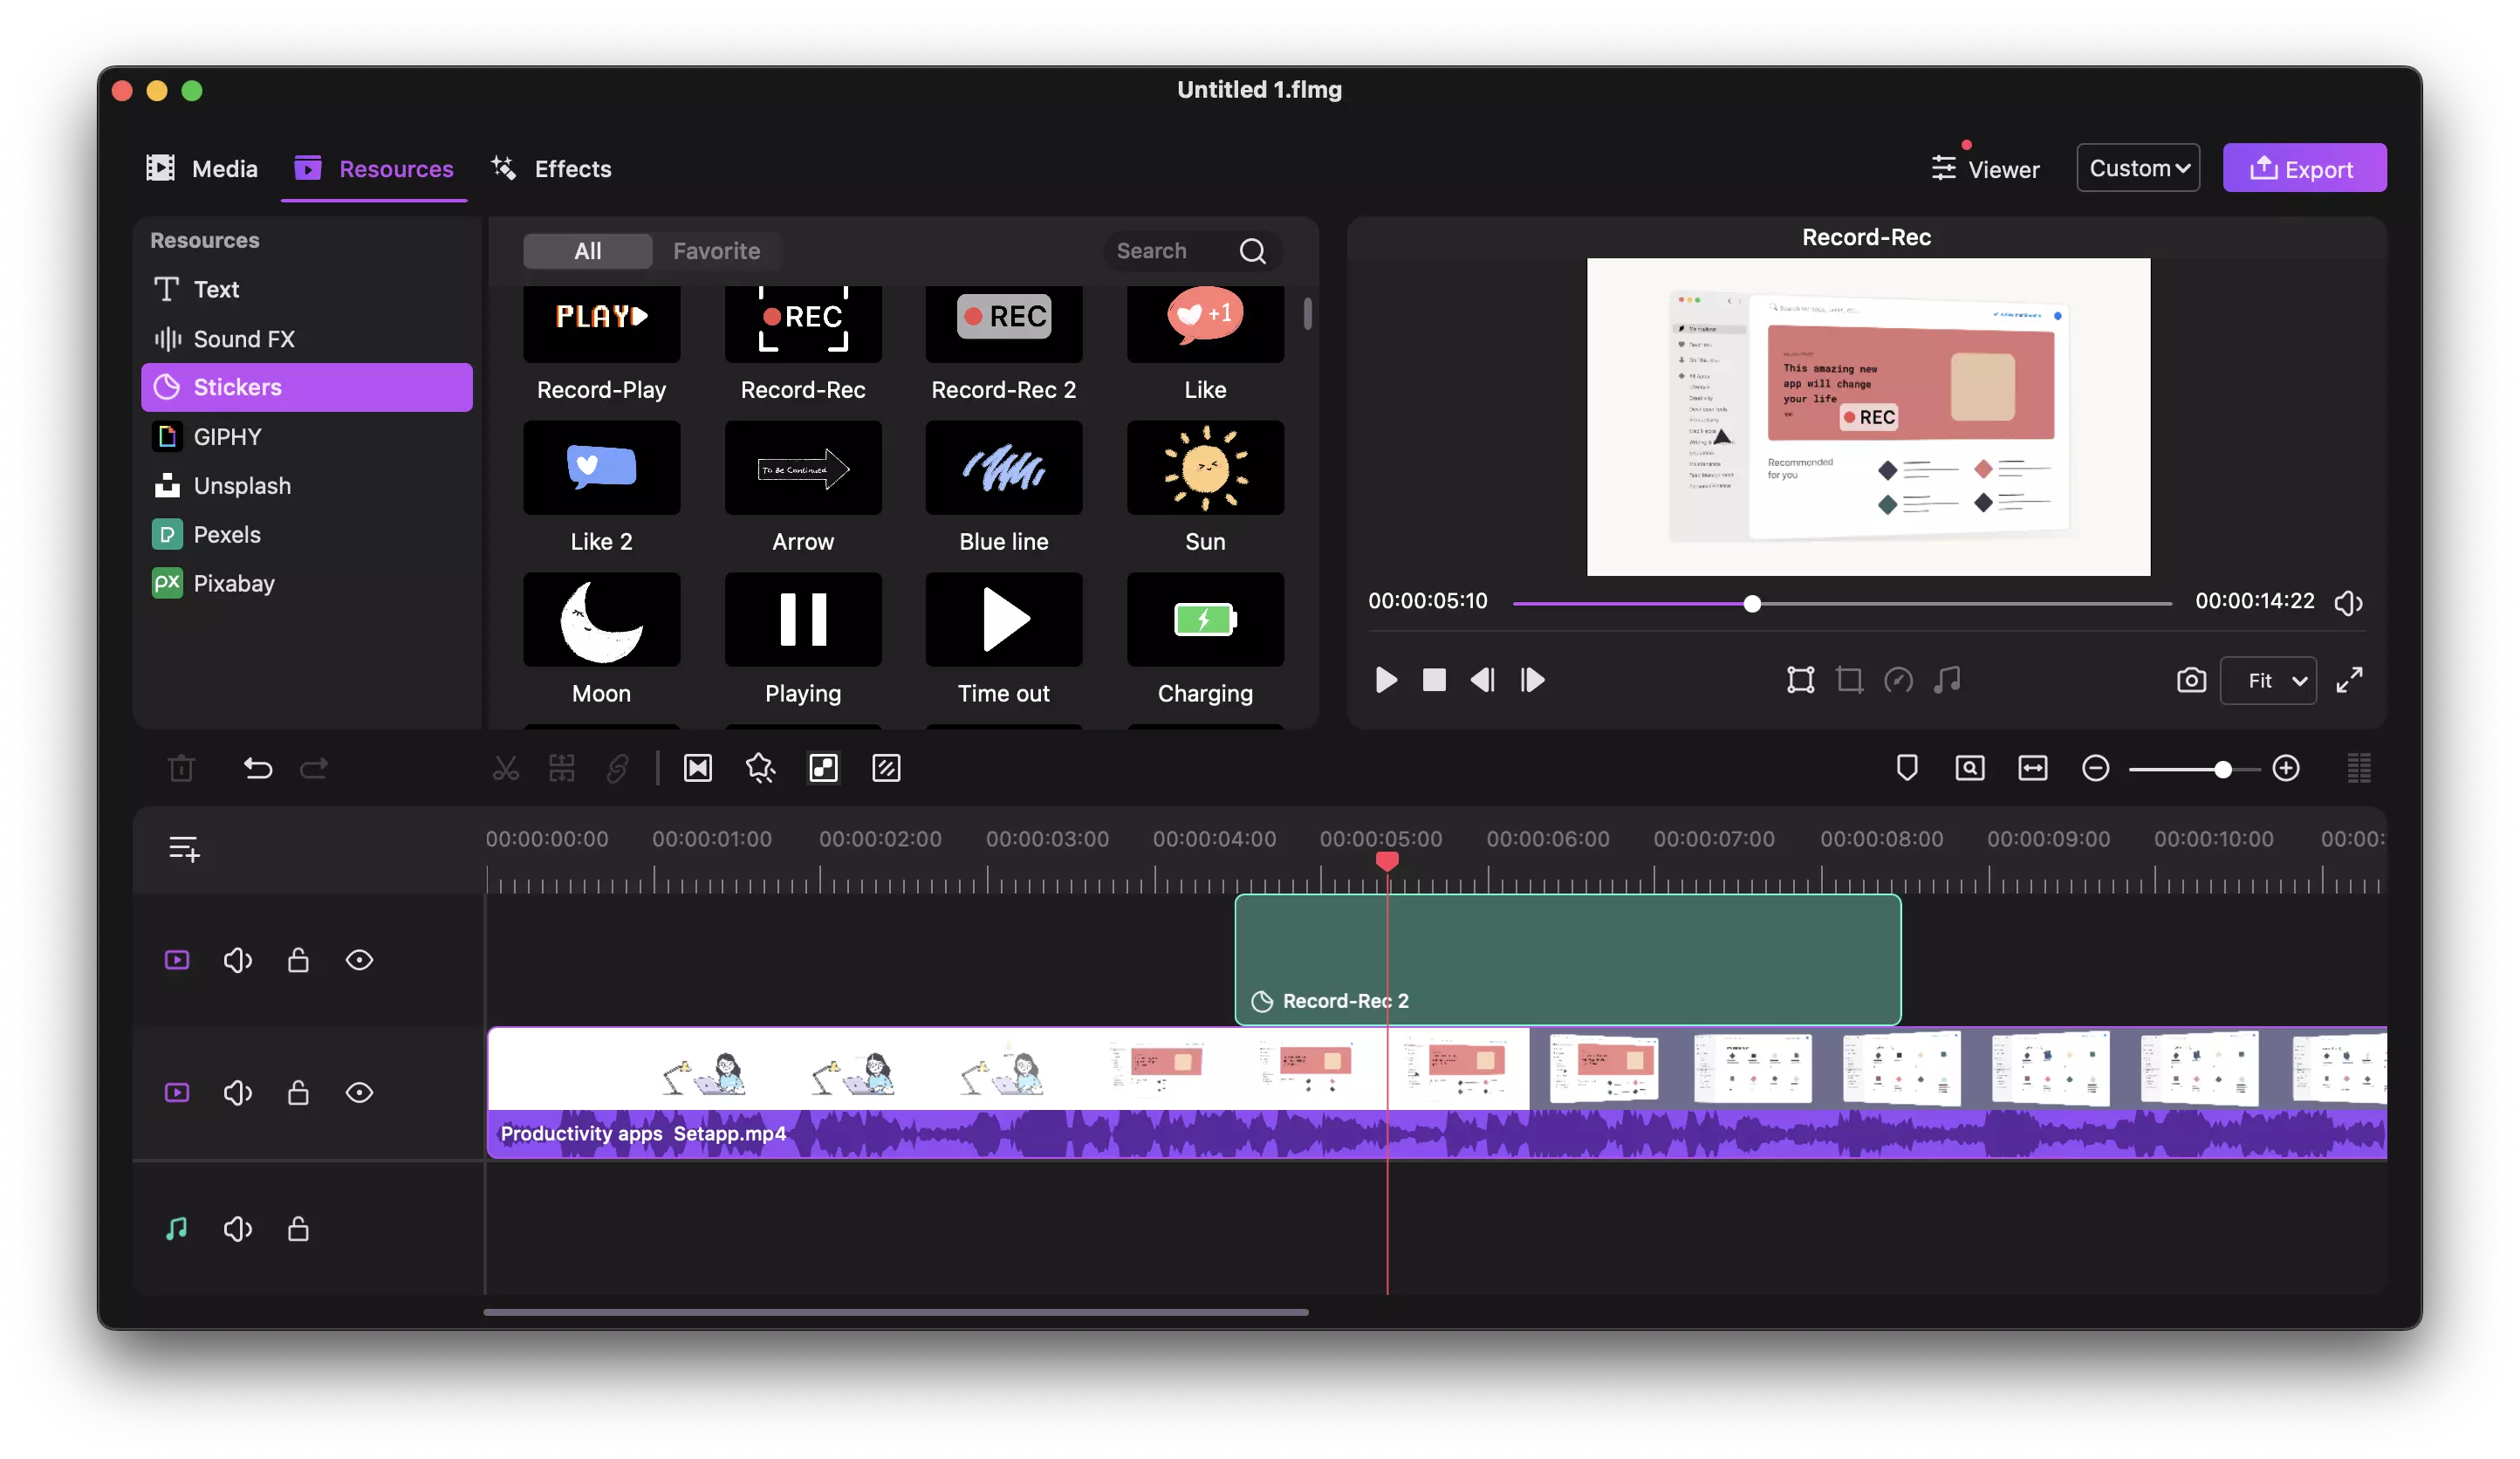The image size is (2520, 1459).
Task: Click the Export button
Action: coord(2303,168)
